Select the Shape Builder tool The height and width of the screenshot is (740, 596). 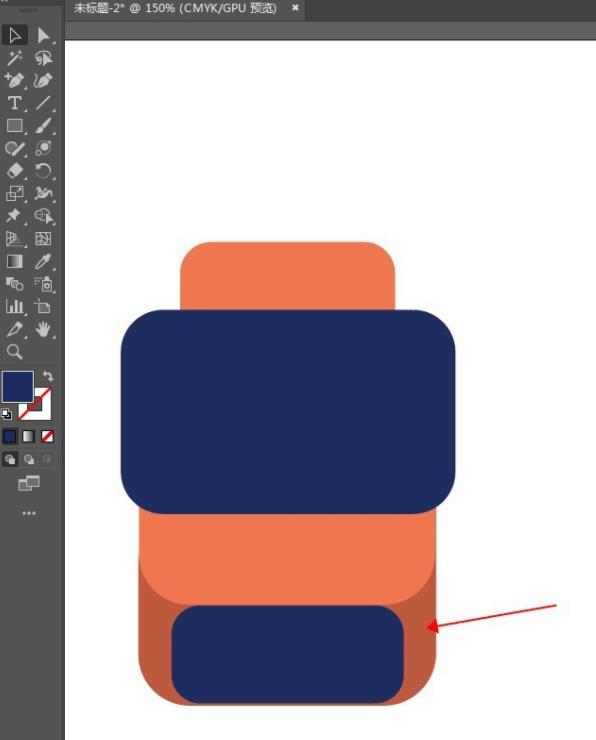[x=43, y=216]
